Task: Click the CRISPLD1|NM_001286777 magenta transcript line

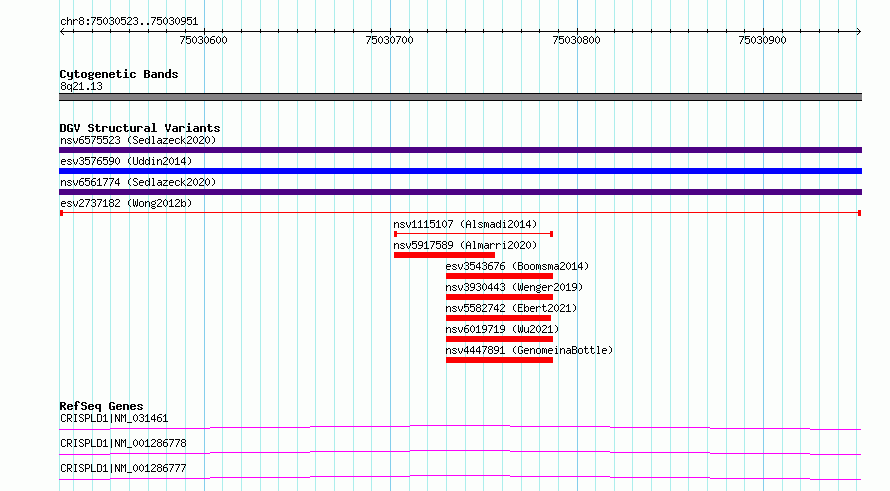Action: click(460, 477)
